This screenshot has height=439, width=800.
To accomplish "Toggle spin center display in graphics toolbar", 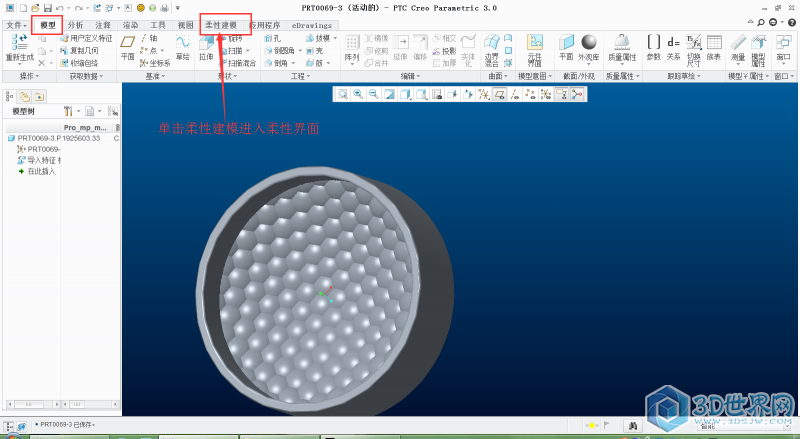I will pyautogui.click(x=577, y=94).
